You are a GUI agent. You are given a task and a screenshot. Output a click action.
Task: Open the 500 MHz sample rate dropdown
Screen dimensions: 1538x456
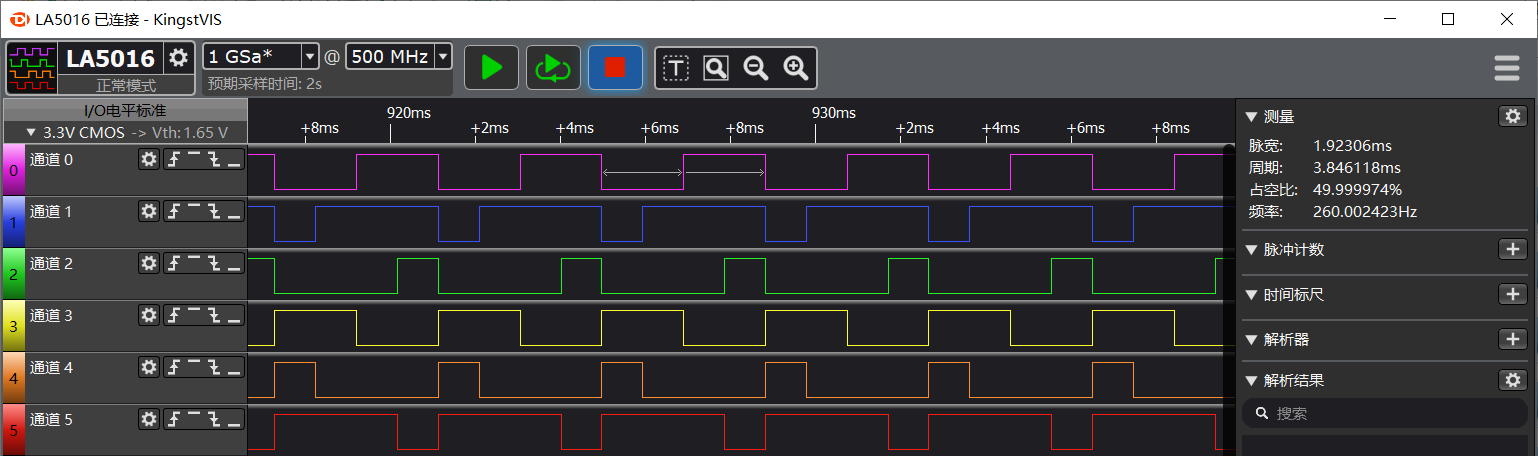click(x=443, y=57)
